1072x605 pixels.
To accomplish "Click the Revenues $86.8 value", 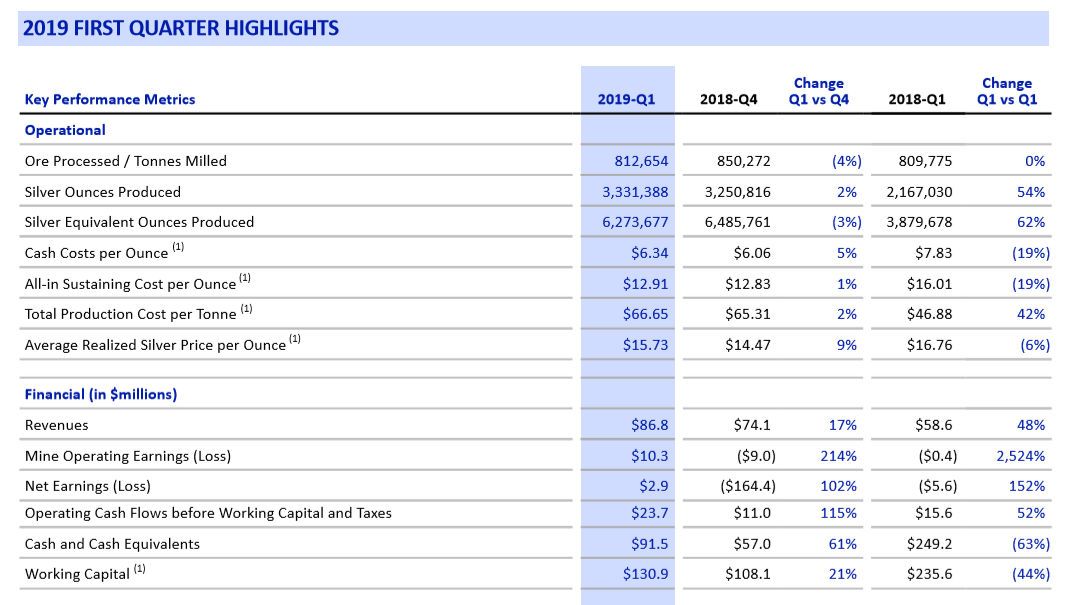I will click(x=649, y=425).
